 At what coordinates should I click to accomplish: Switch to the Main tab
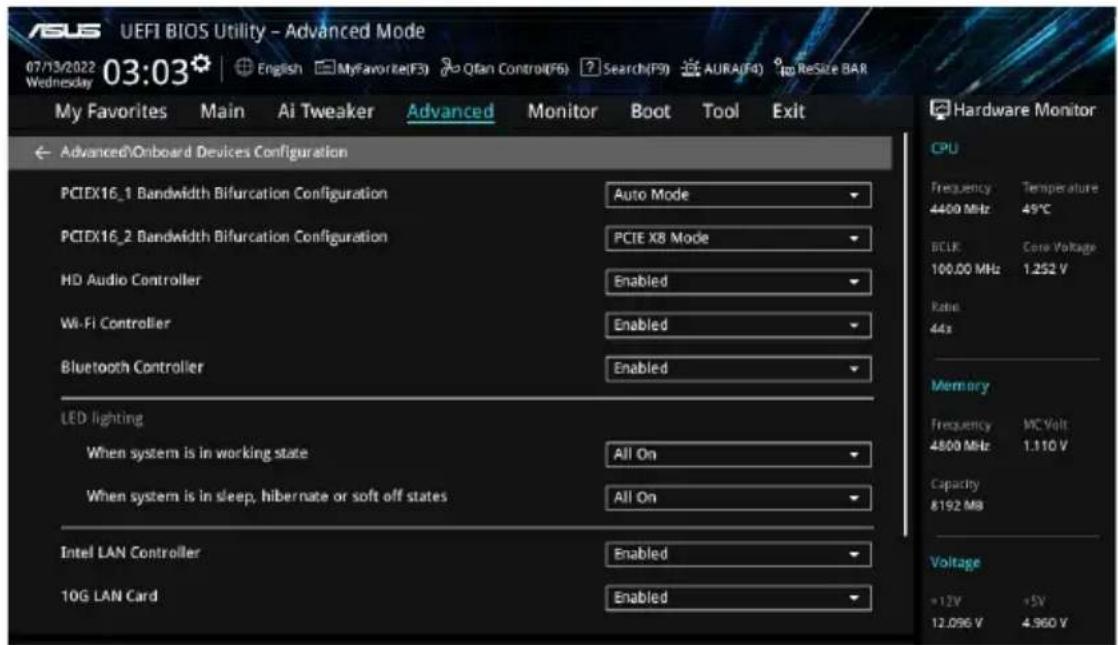222,111
